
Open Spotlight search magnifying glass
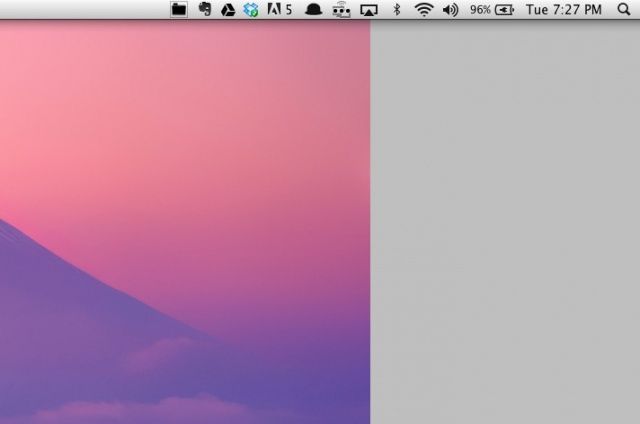(624, 9)
